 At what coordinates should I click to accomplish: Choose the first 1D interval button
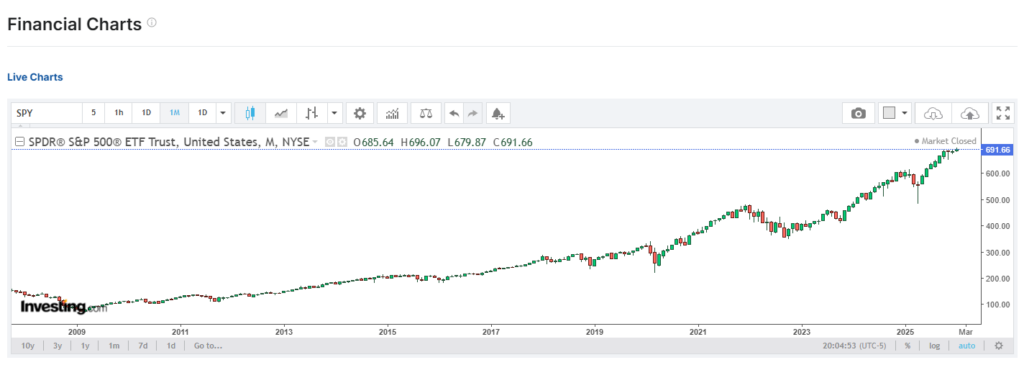click(146, 113)
